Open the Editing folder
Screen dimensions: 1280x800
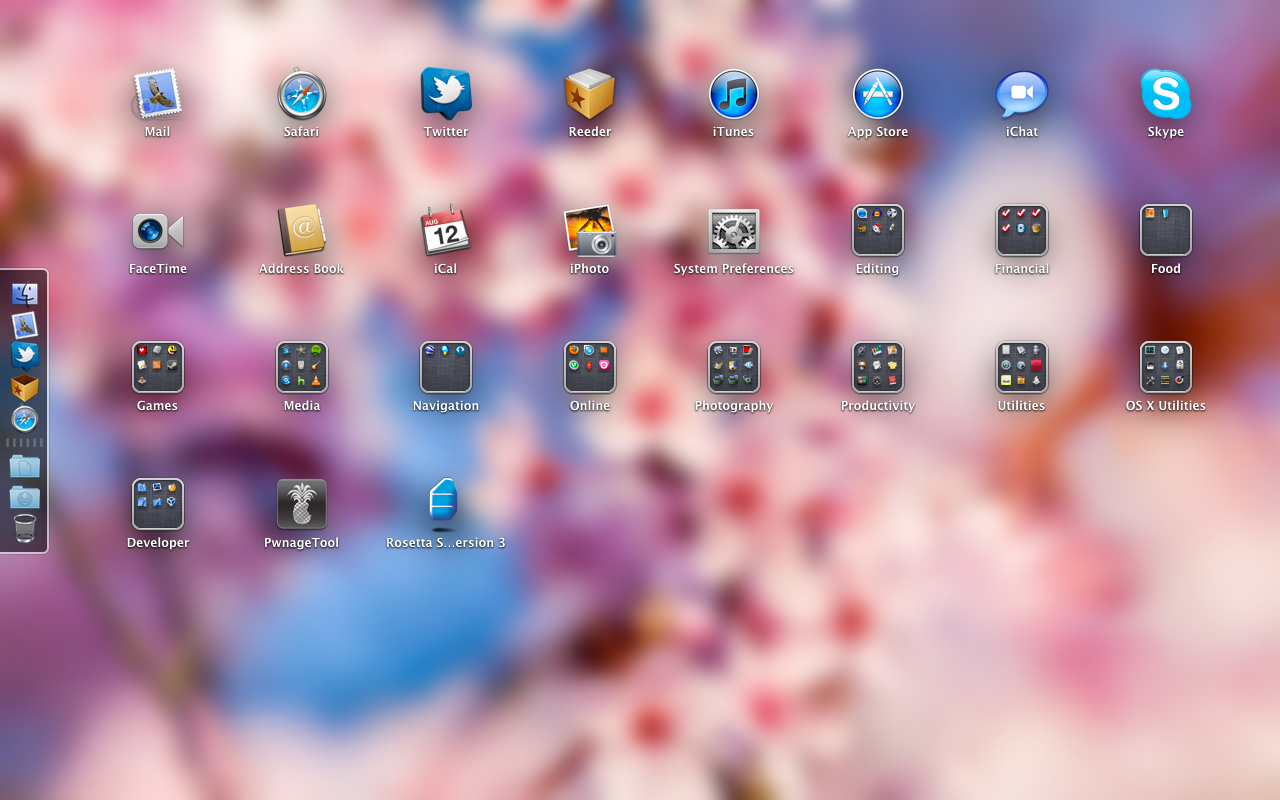click(x=878, y=231)
